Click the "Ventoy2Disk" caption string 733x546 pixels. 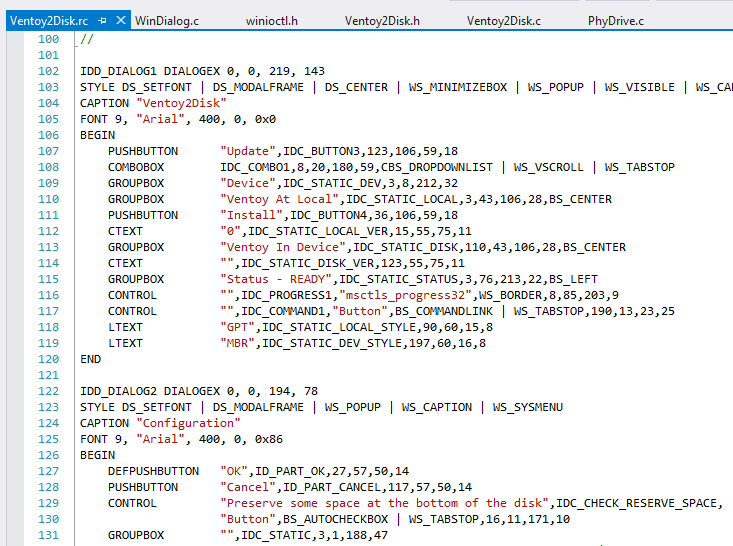181,103
